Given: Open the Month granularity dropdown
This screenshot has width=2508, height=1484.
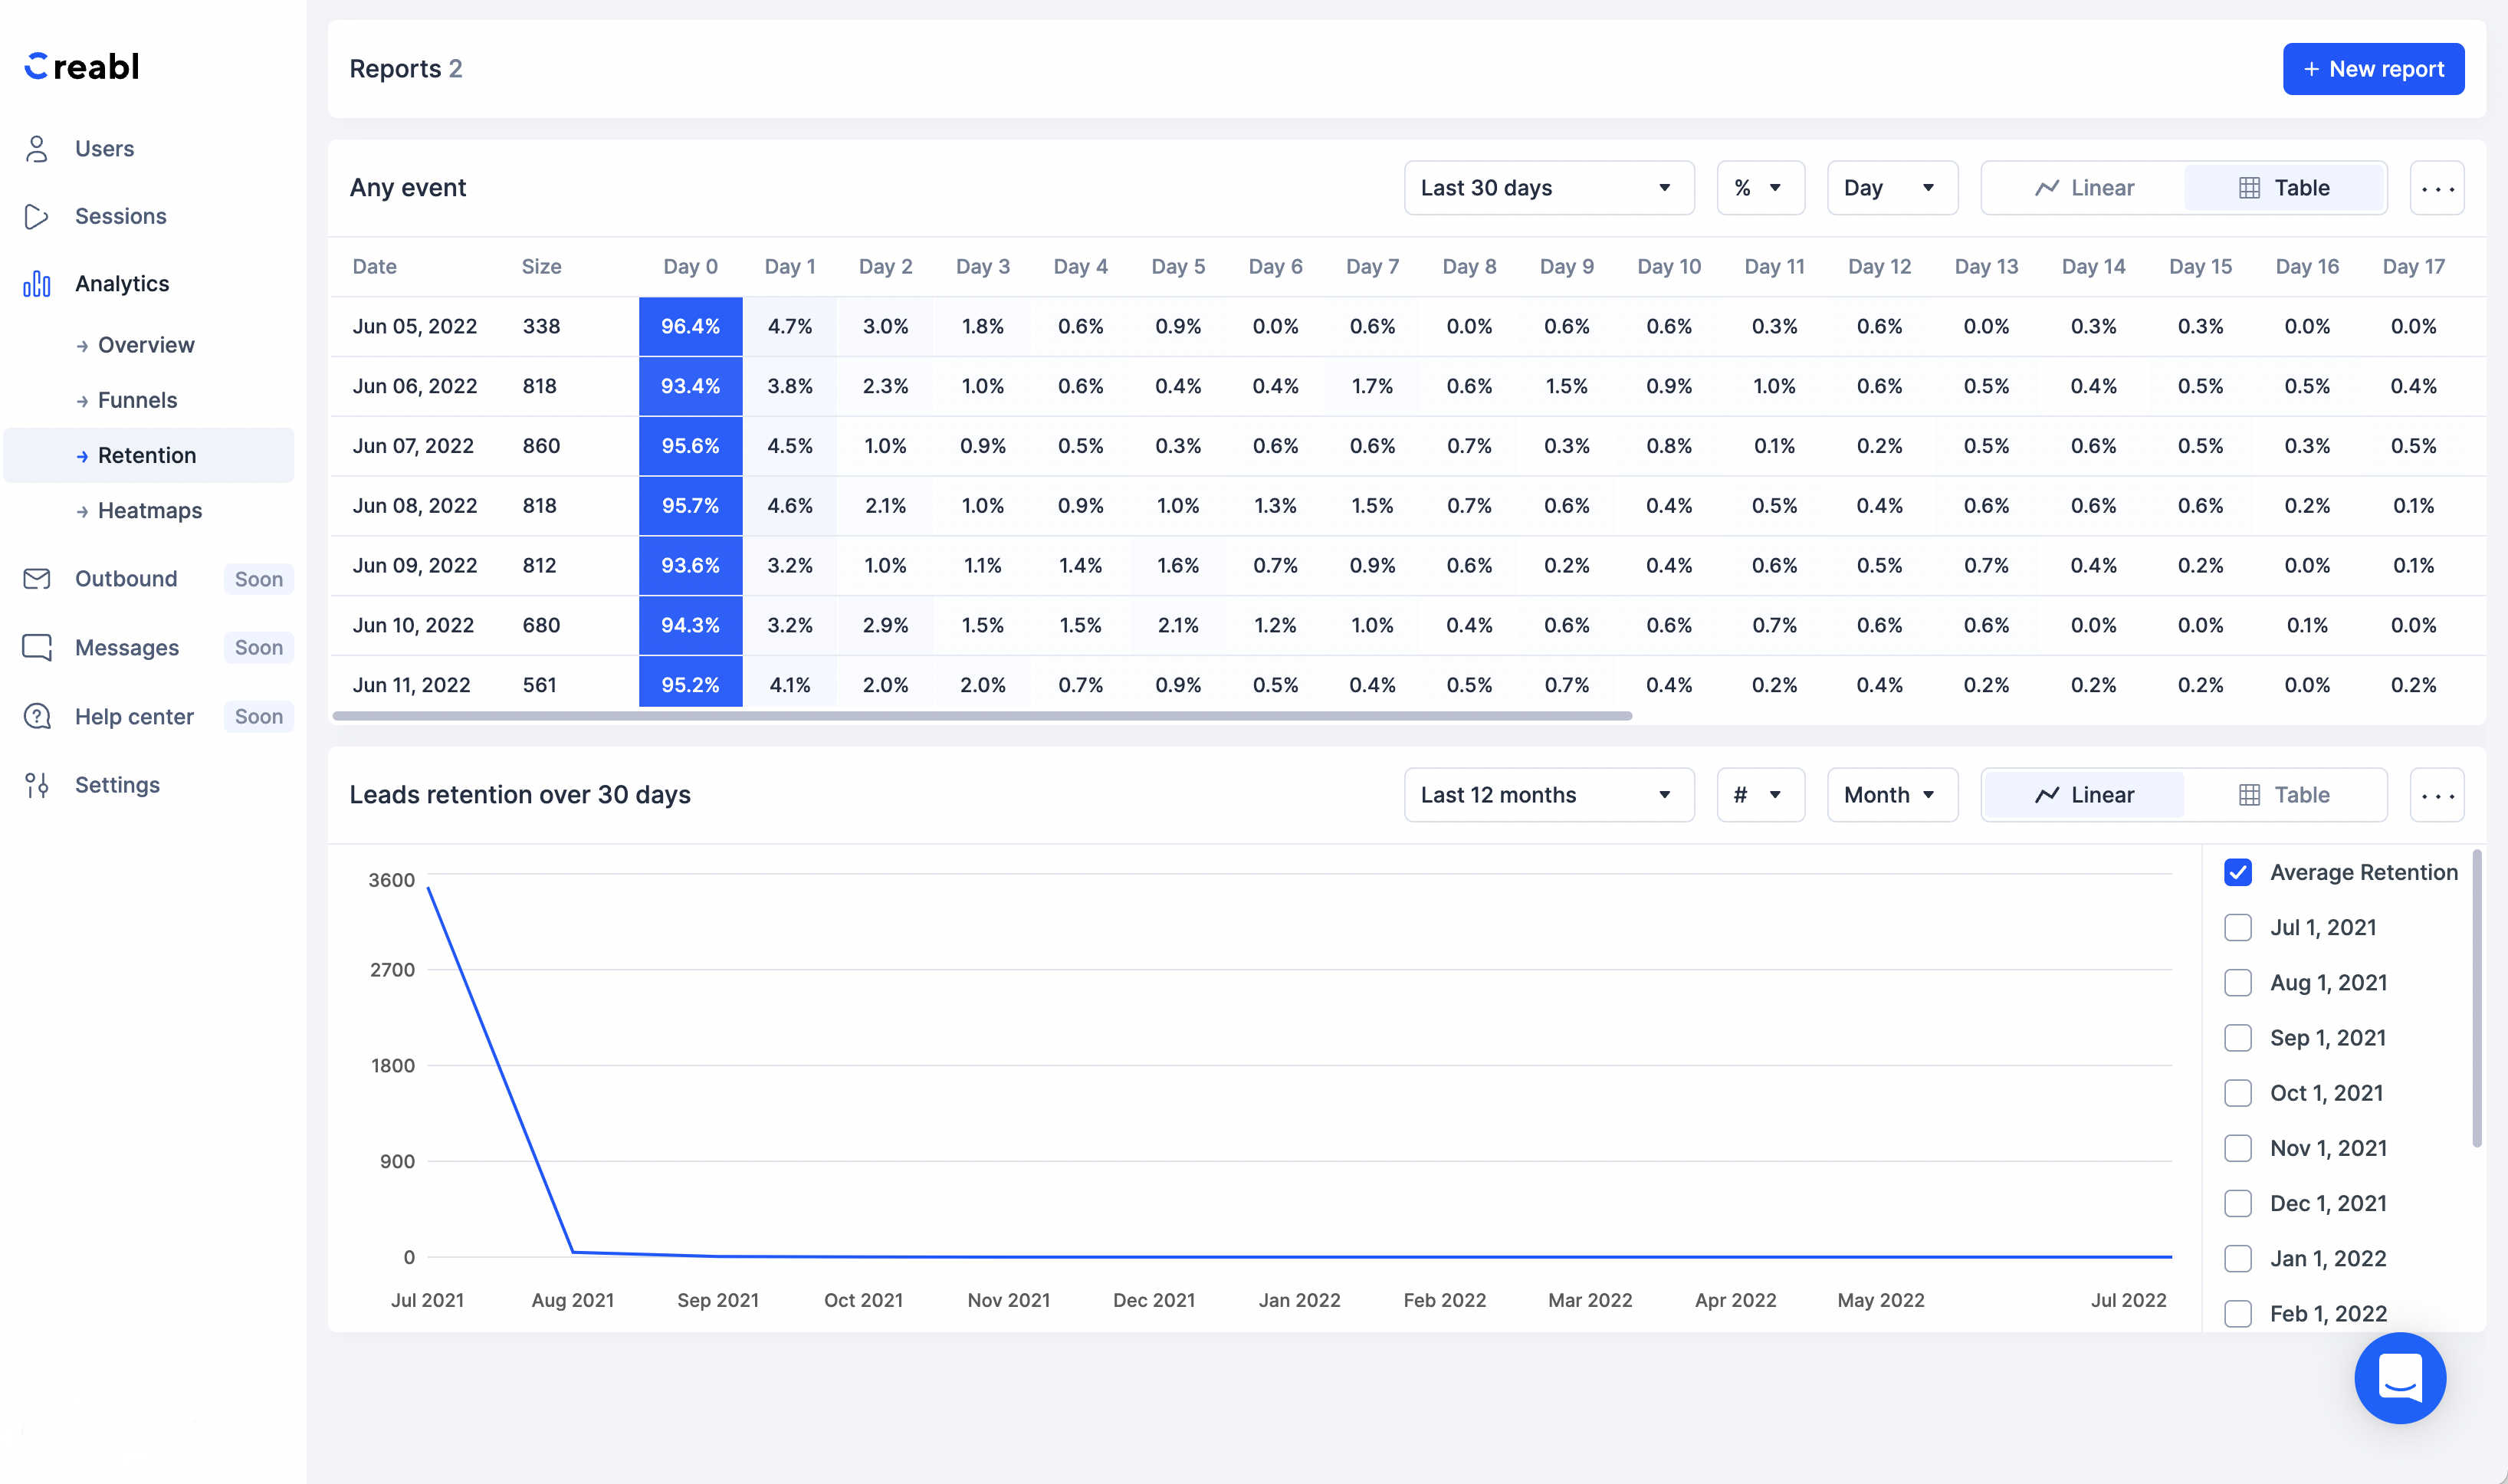Looking at the screenshot, I should 1891,795.
